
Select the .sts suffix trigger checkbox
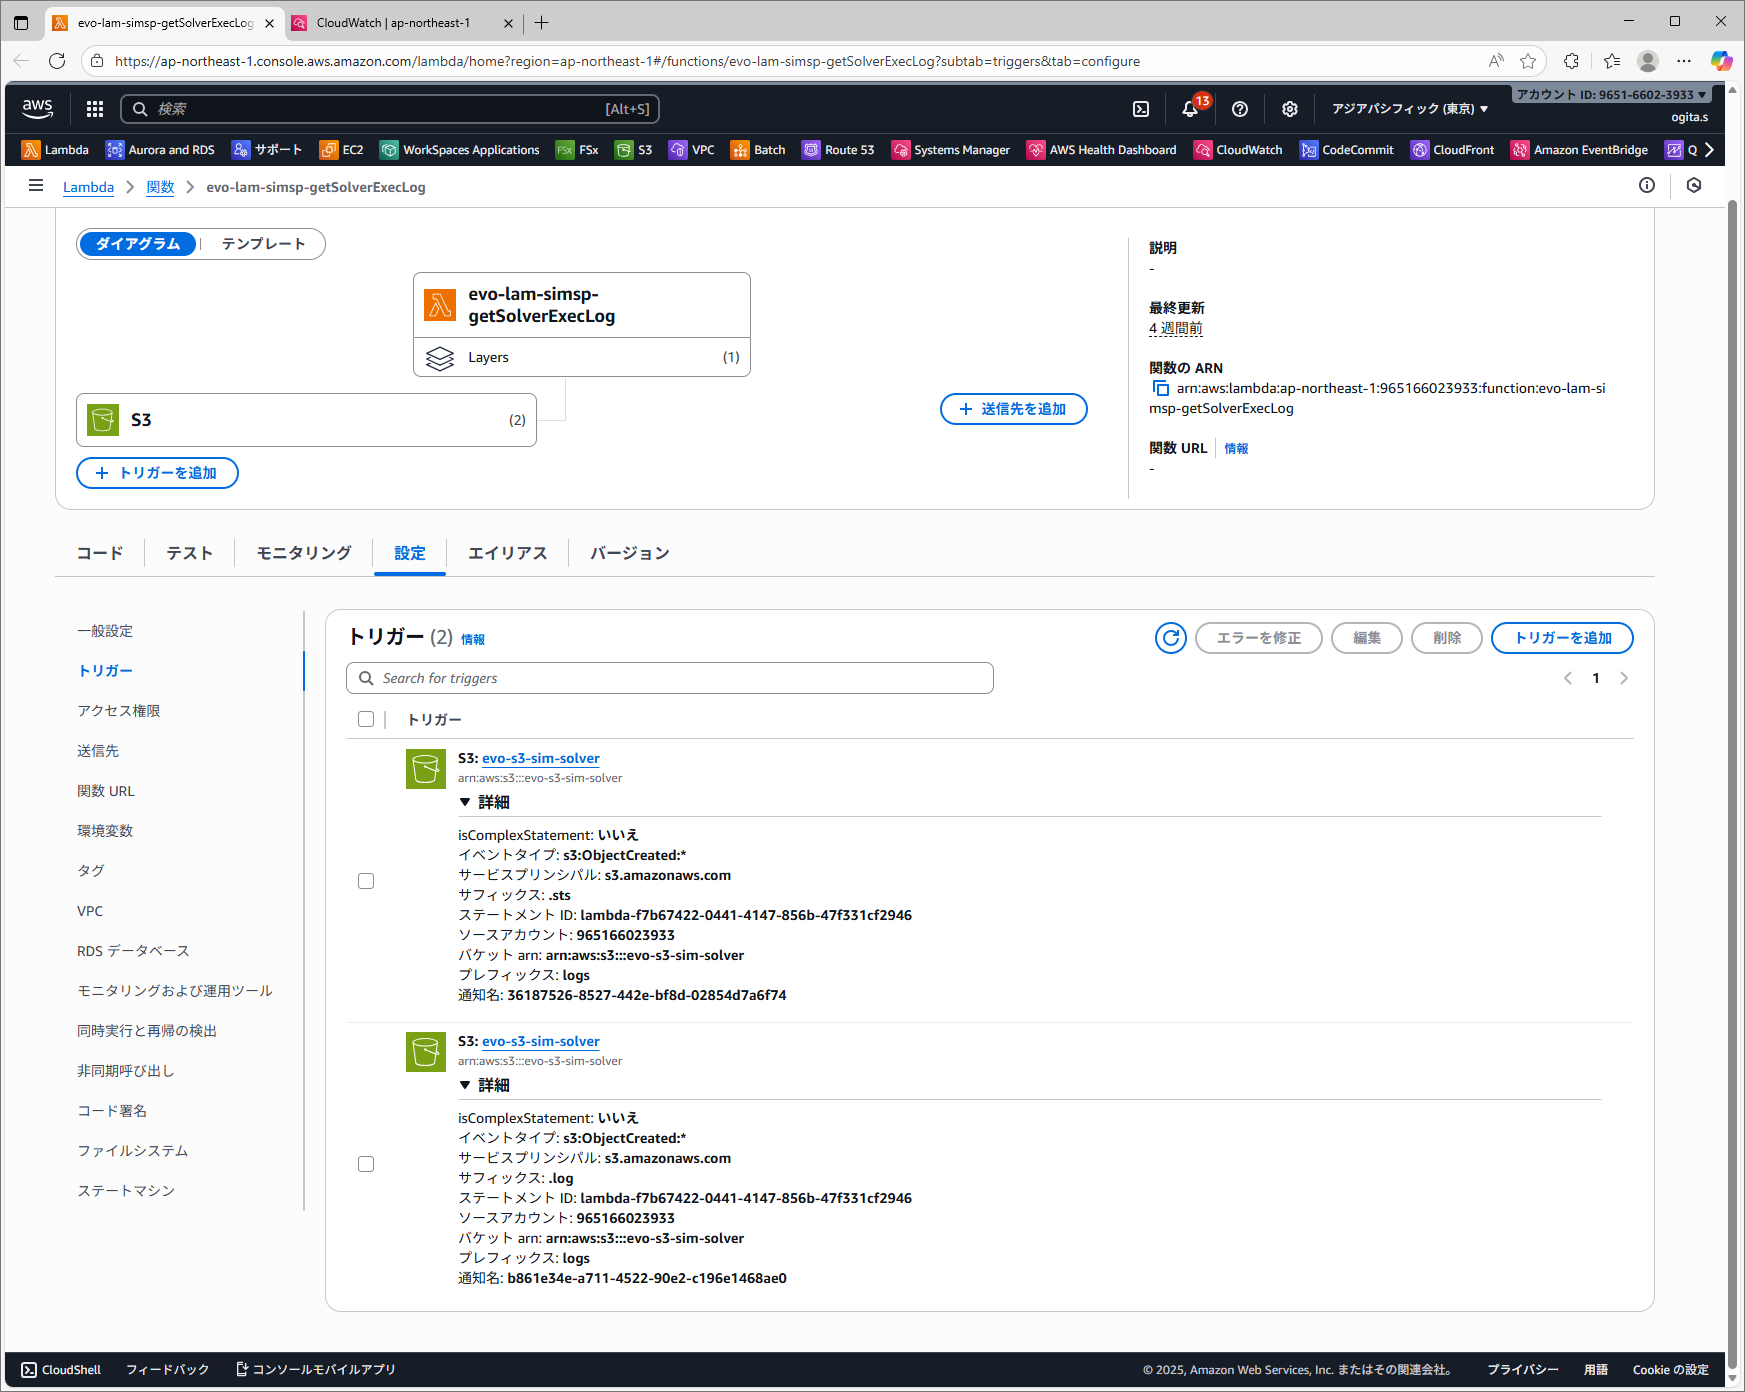pos(366,881)
